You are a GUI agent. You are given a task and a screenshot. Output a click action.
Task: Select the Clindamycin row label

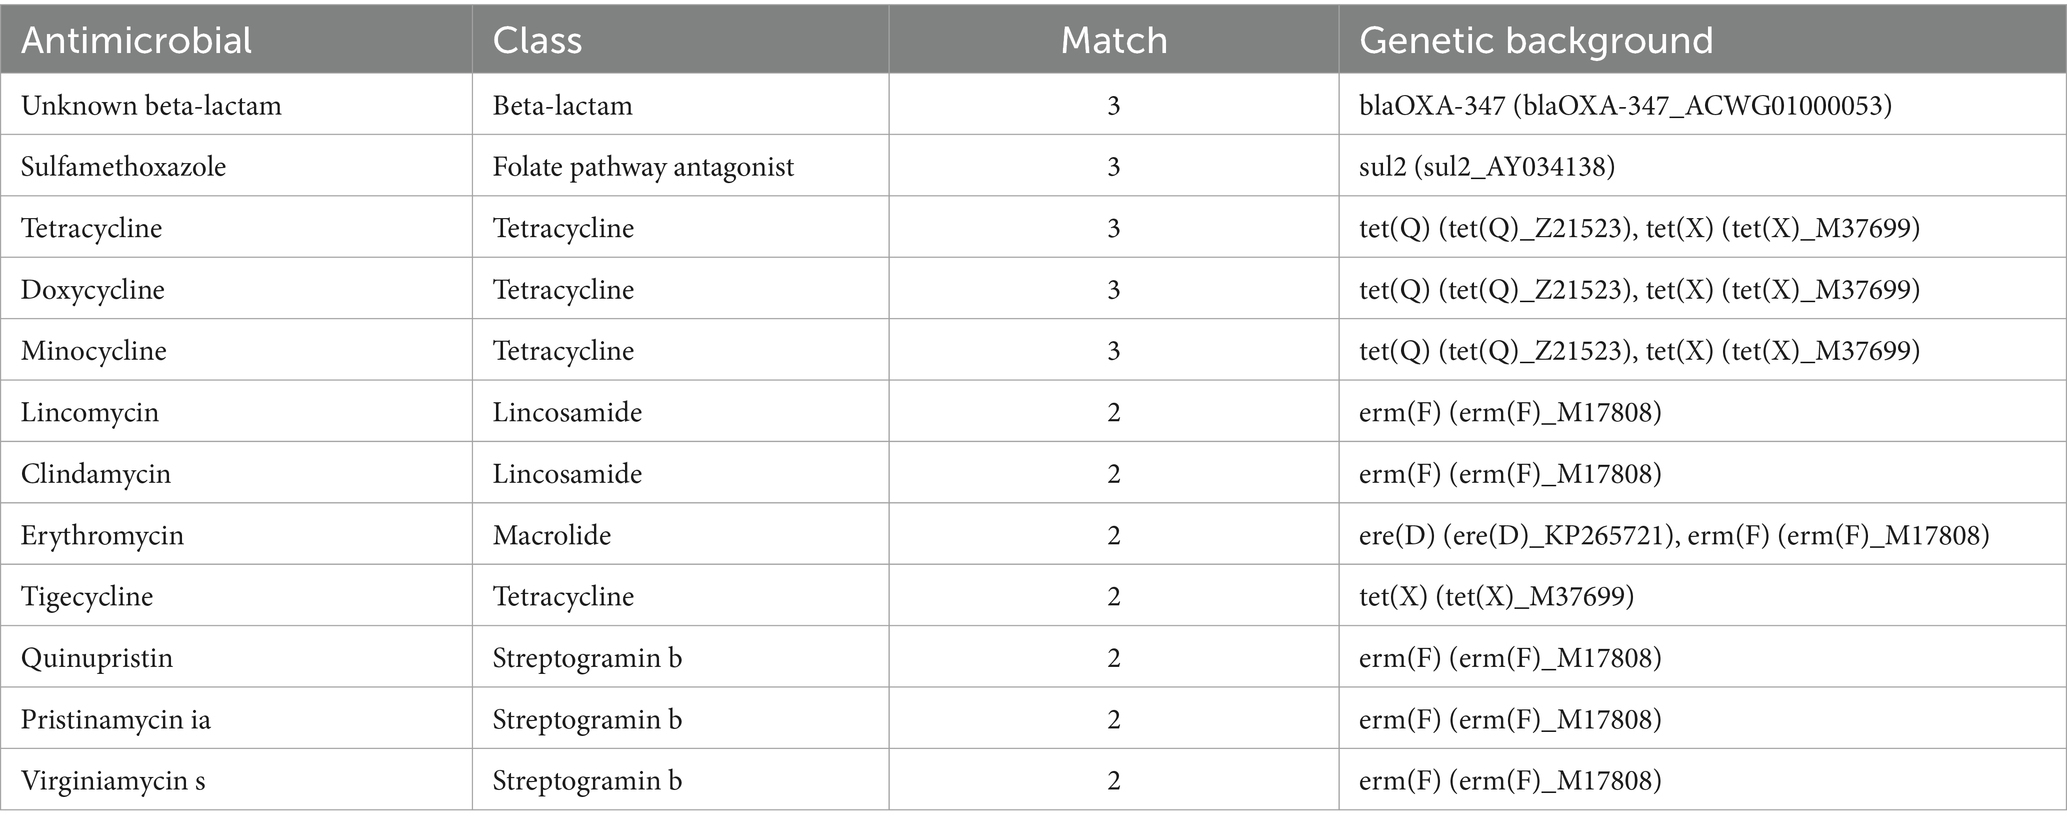96,474
